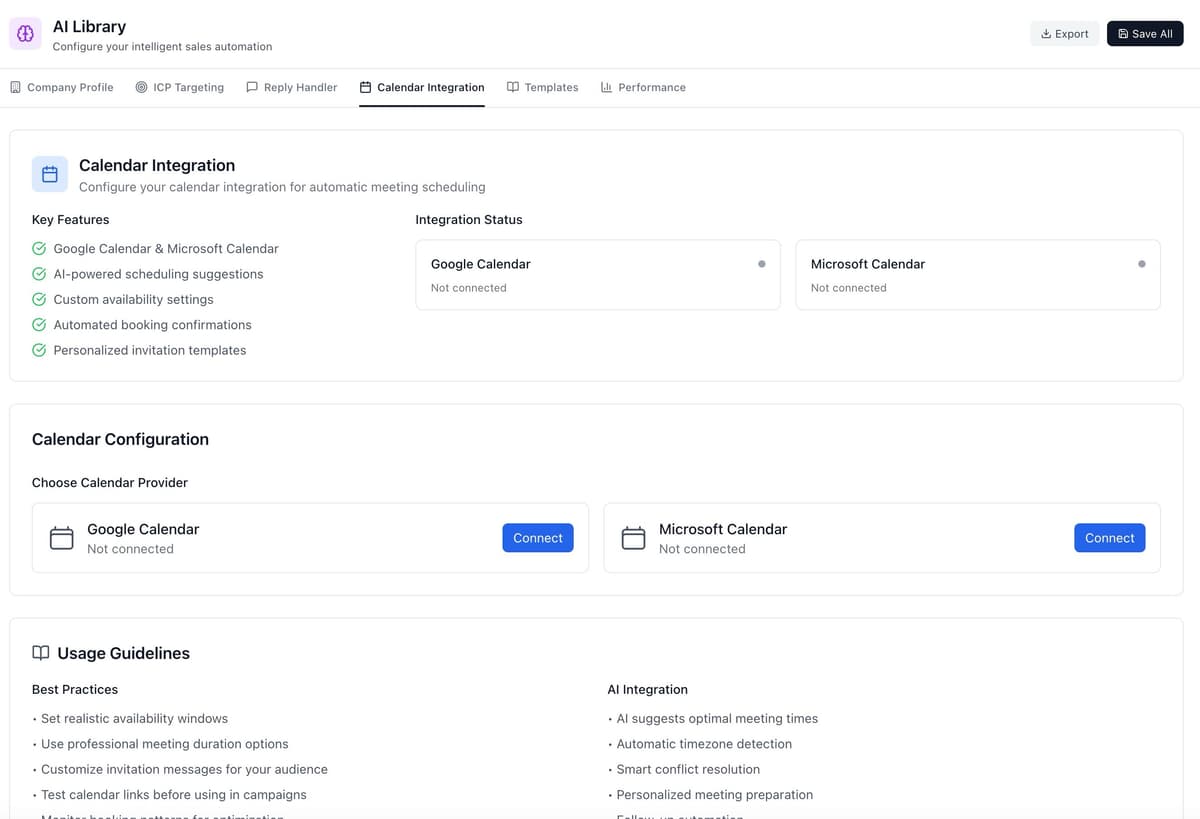1200x819 pixels.
Task: Click checkmark next to Automated booking confirmations
Action: 39,325
